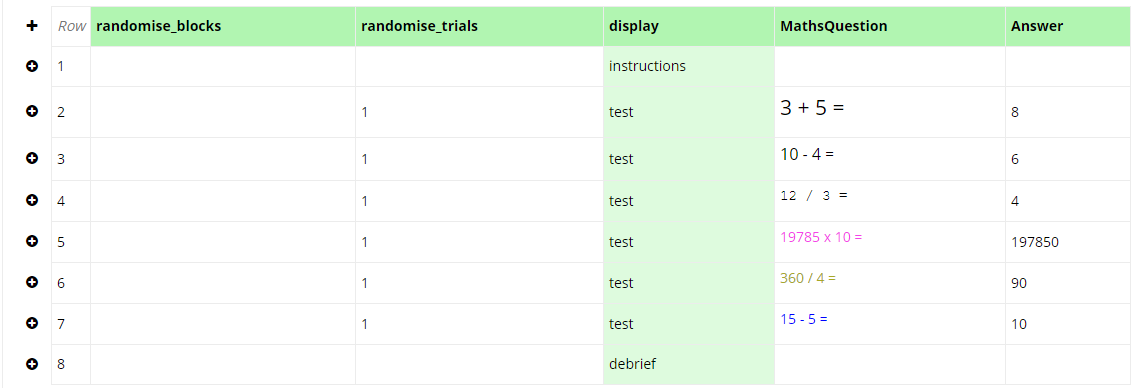Edit the instructions cell in display column
Viewport: 1139px width, 388px height.
pyautogui.click(x=689, y=66)
